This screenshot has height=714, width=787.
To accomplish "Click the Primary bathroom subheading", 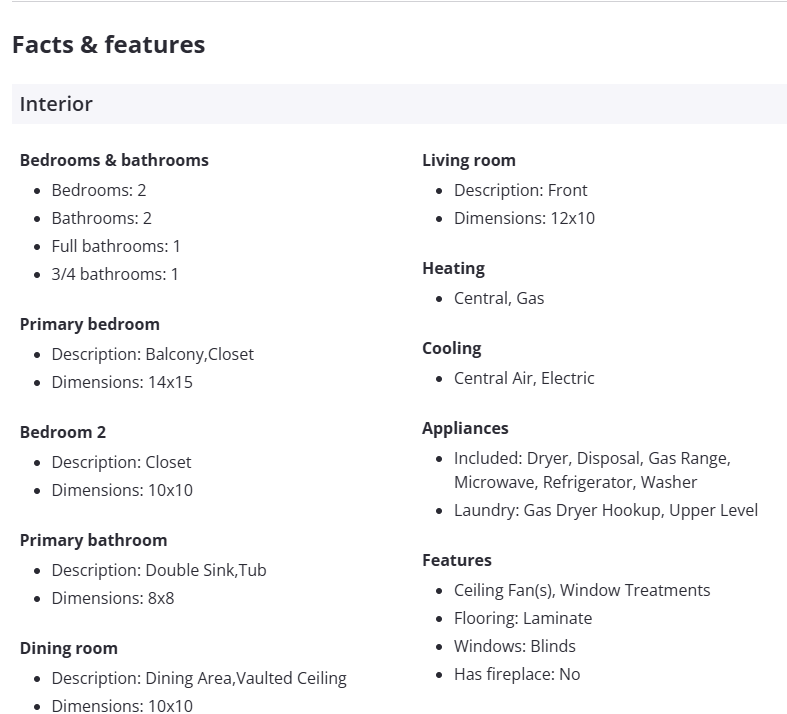I will tap(93, 540).
